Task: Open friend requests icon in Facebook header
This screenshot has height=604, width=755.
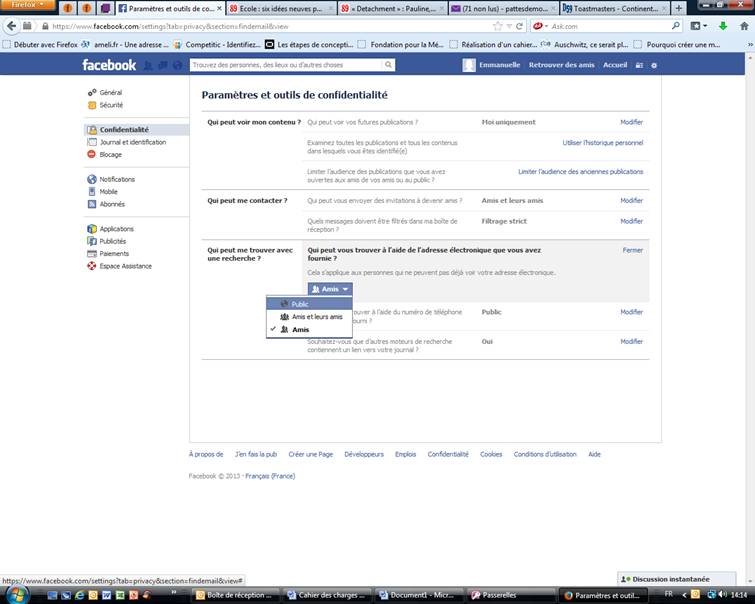Action: click(x=148, y=65)
